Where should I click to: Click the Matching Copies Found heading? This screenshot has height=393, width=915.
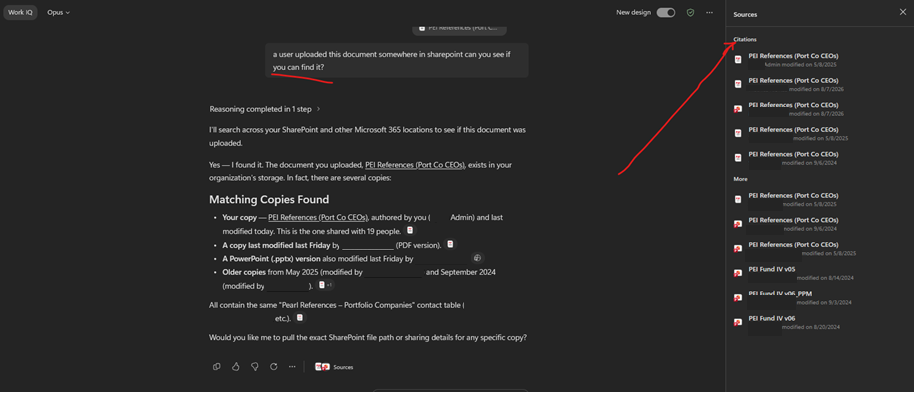click(269, 200)
